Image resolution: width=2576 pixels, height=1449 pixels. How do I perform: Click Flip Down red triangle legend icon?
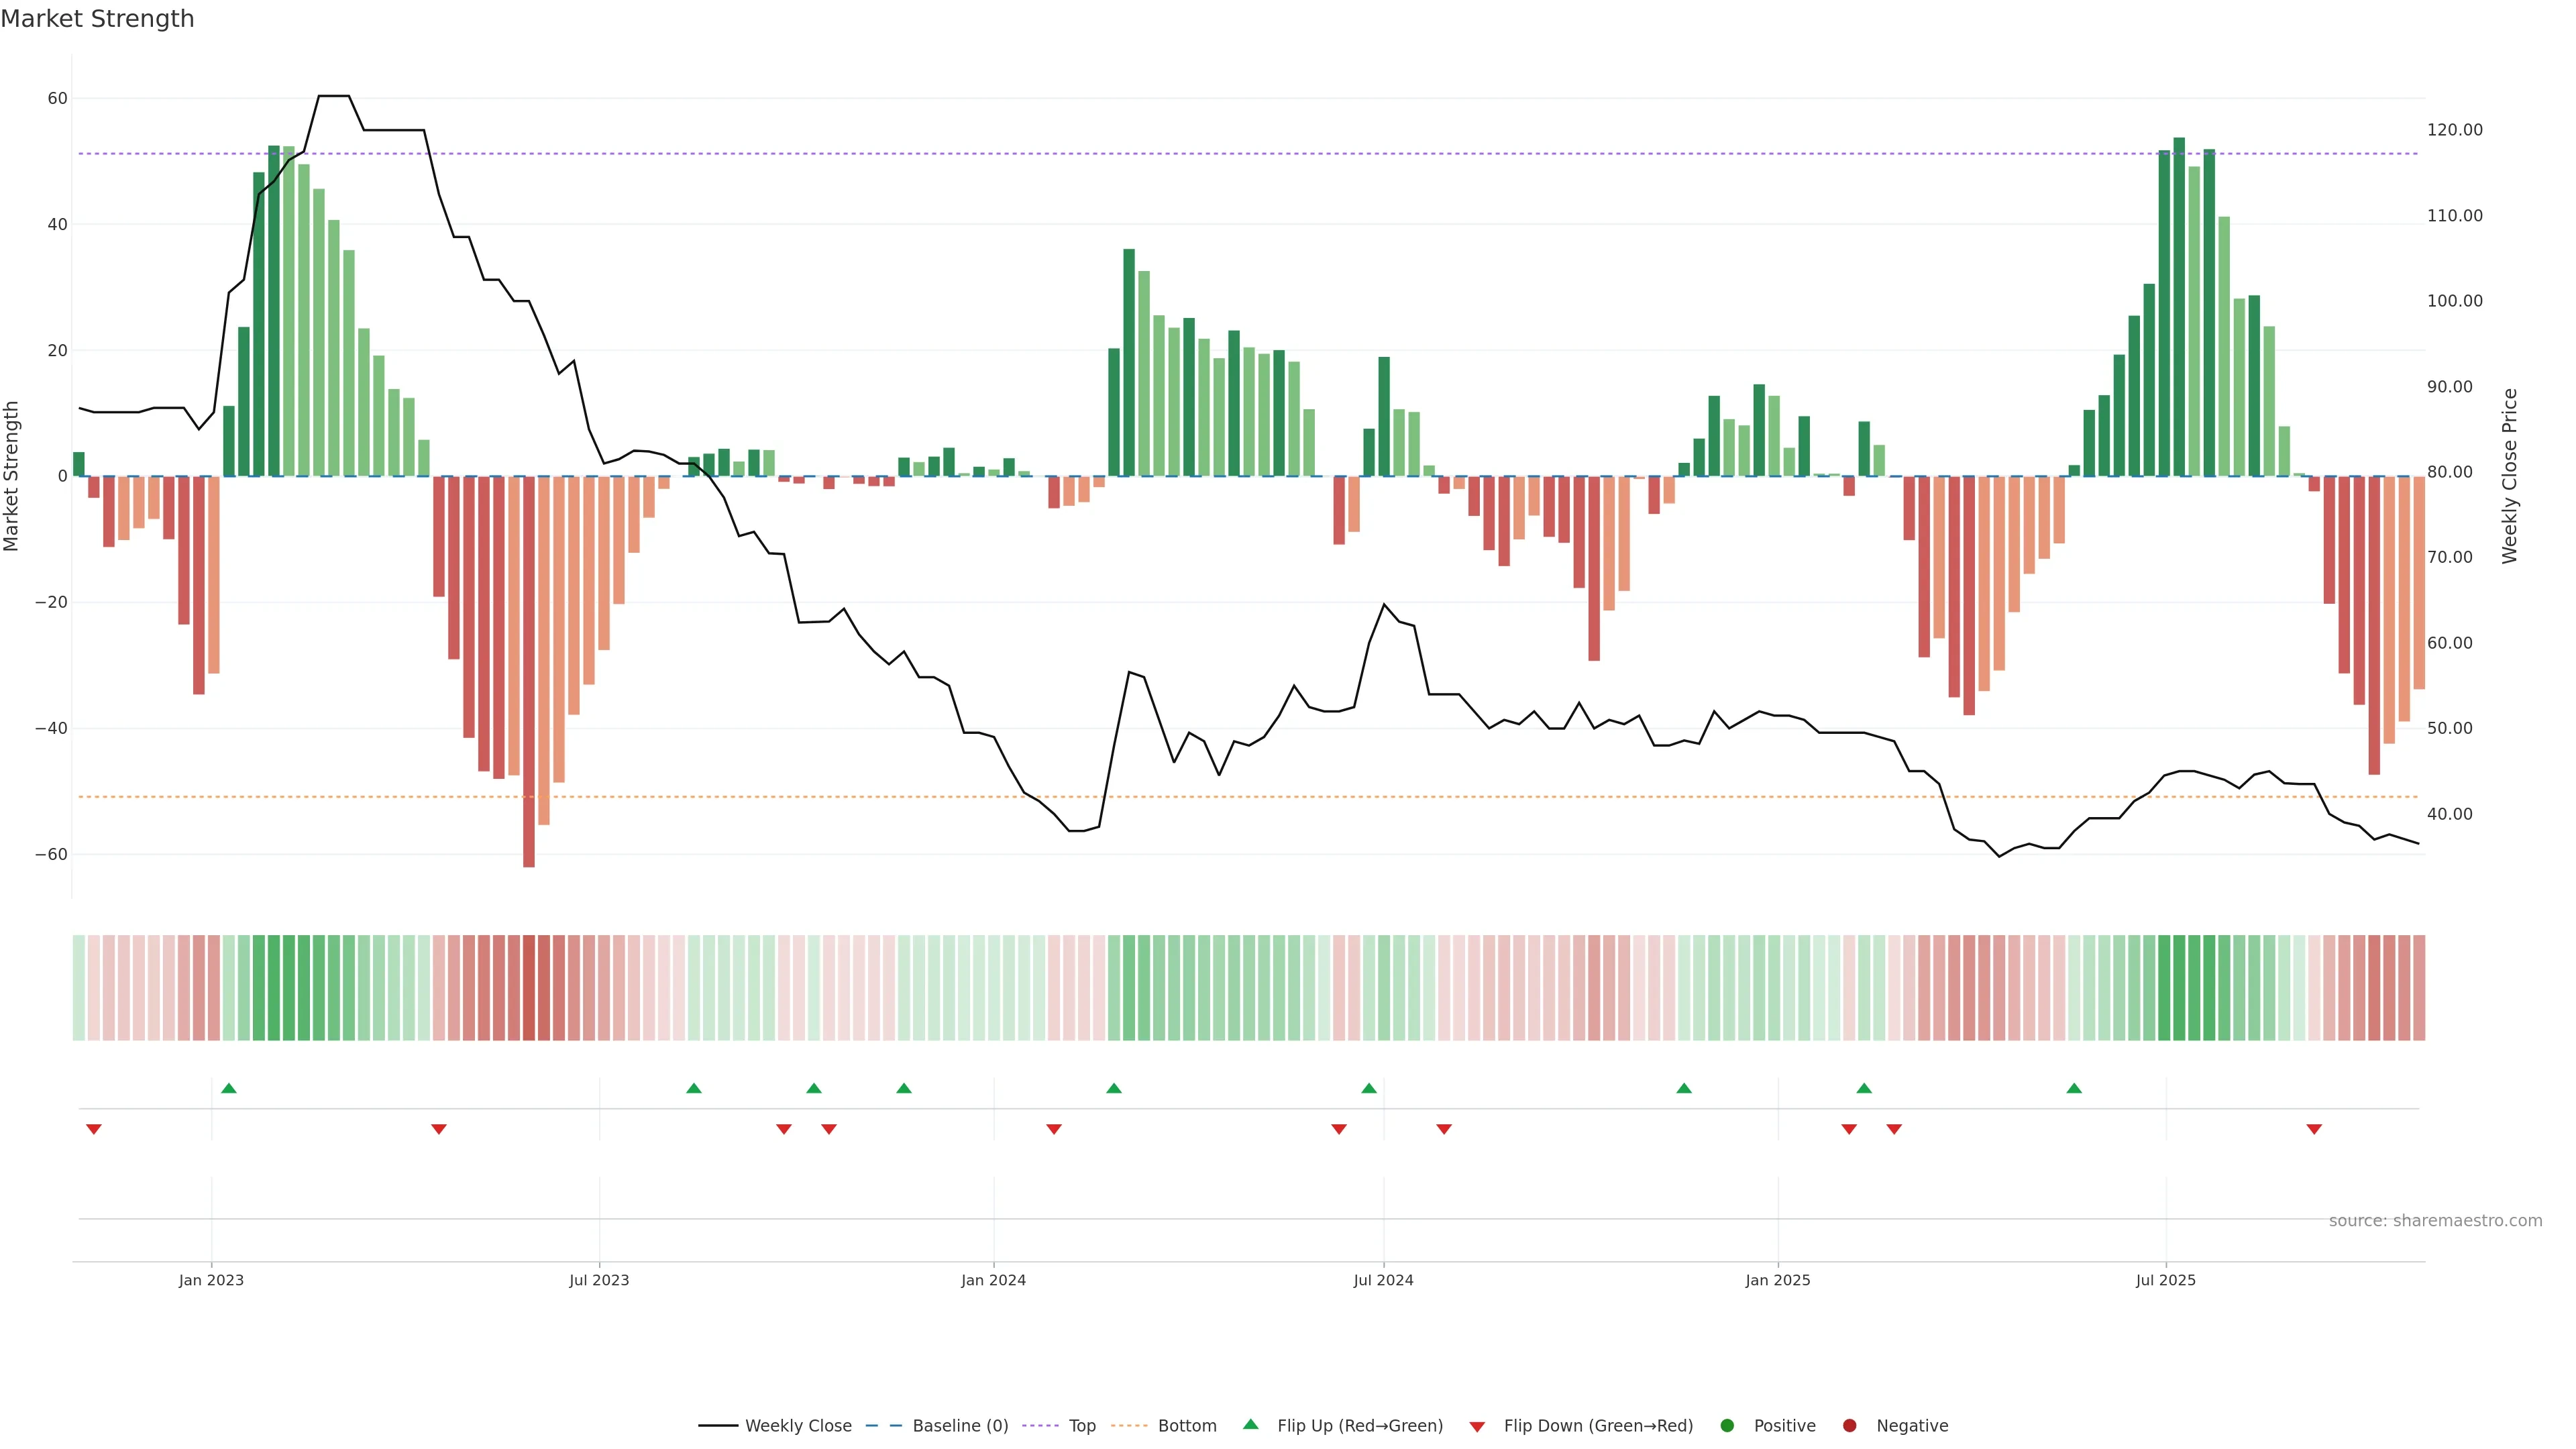[1477, 1426]
